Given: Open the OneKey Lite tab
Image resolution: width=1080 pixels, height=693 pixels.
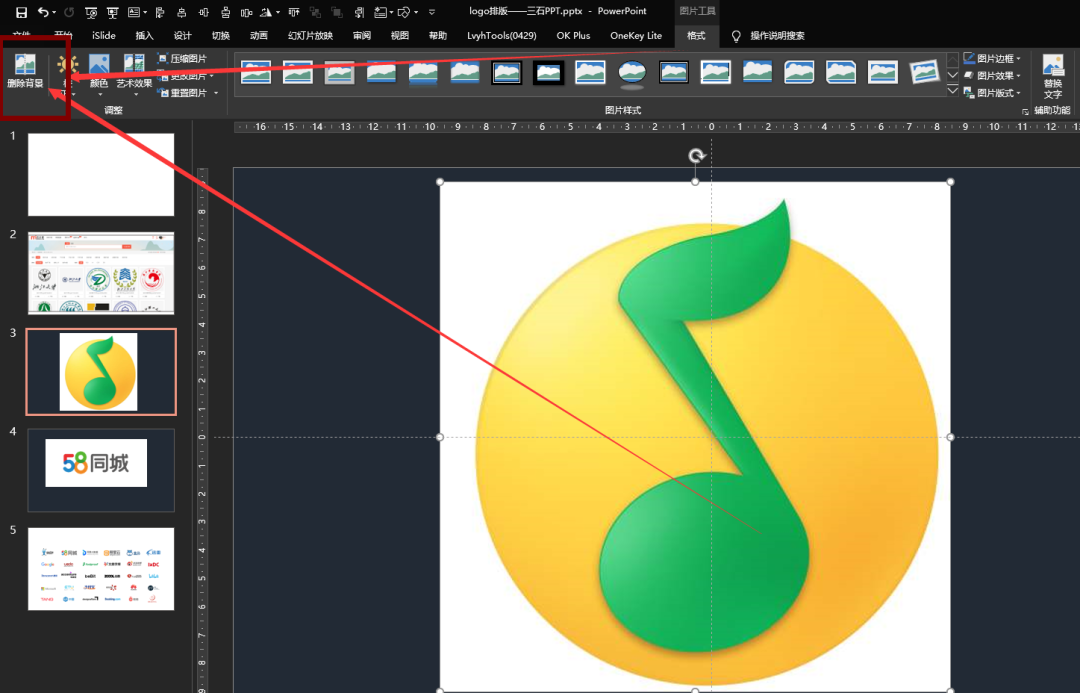Looking at the screenshot, I should tap(636, 36).
